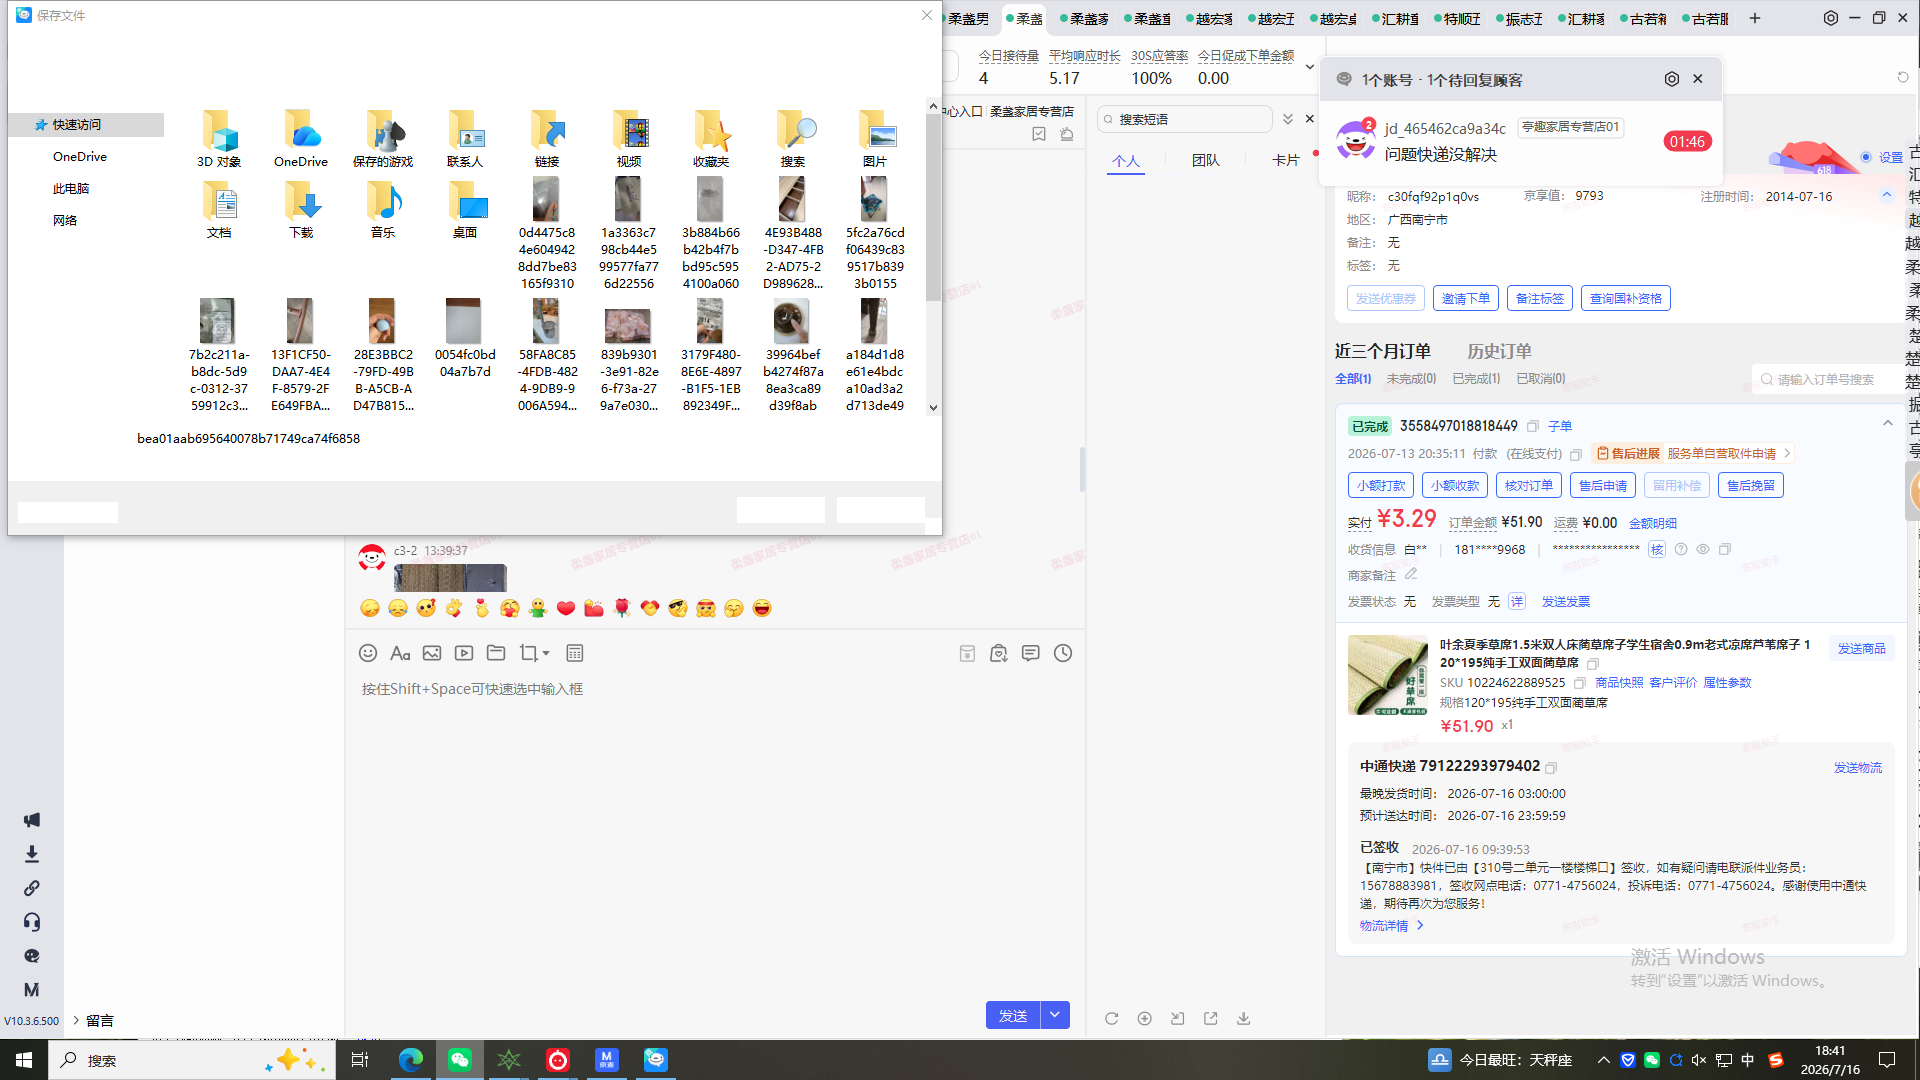
Task: View chat history via the clock icon
Action: click(1063, 653)
